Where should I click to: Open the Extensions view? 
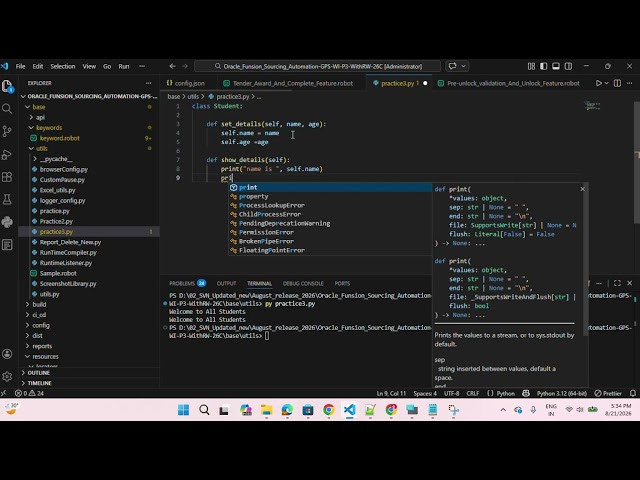click(7, 177)
